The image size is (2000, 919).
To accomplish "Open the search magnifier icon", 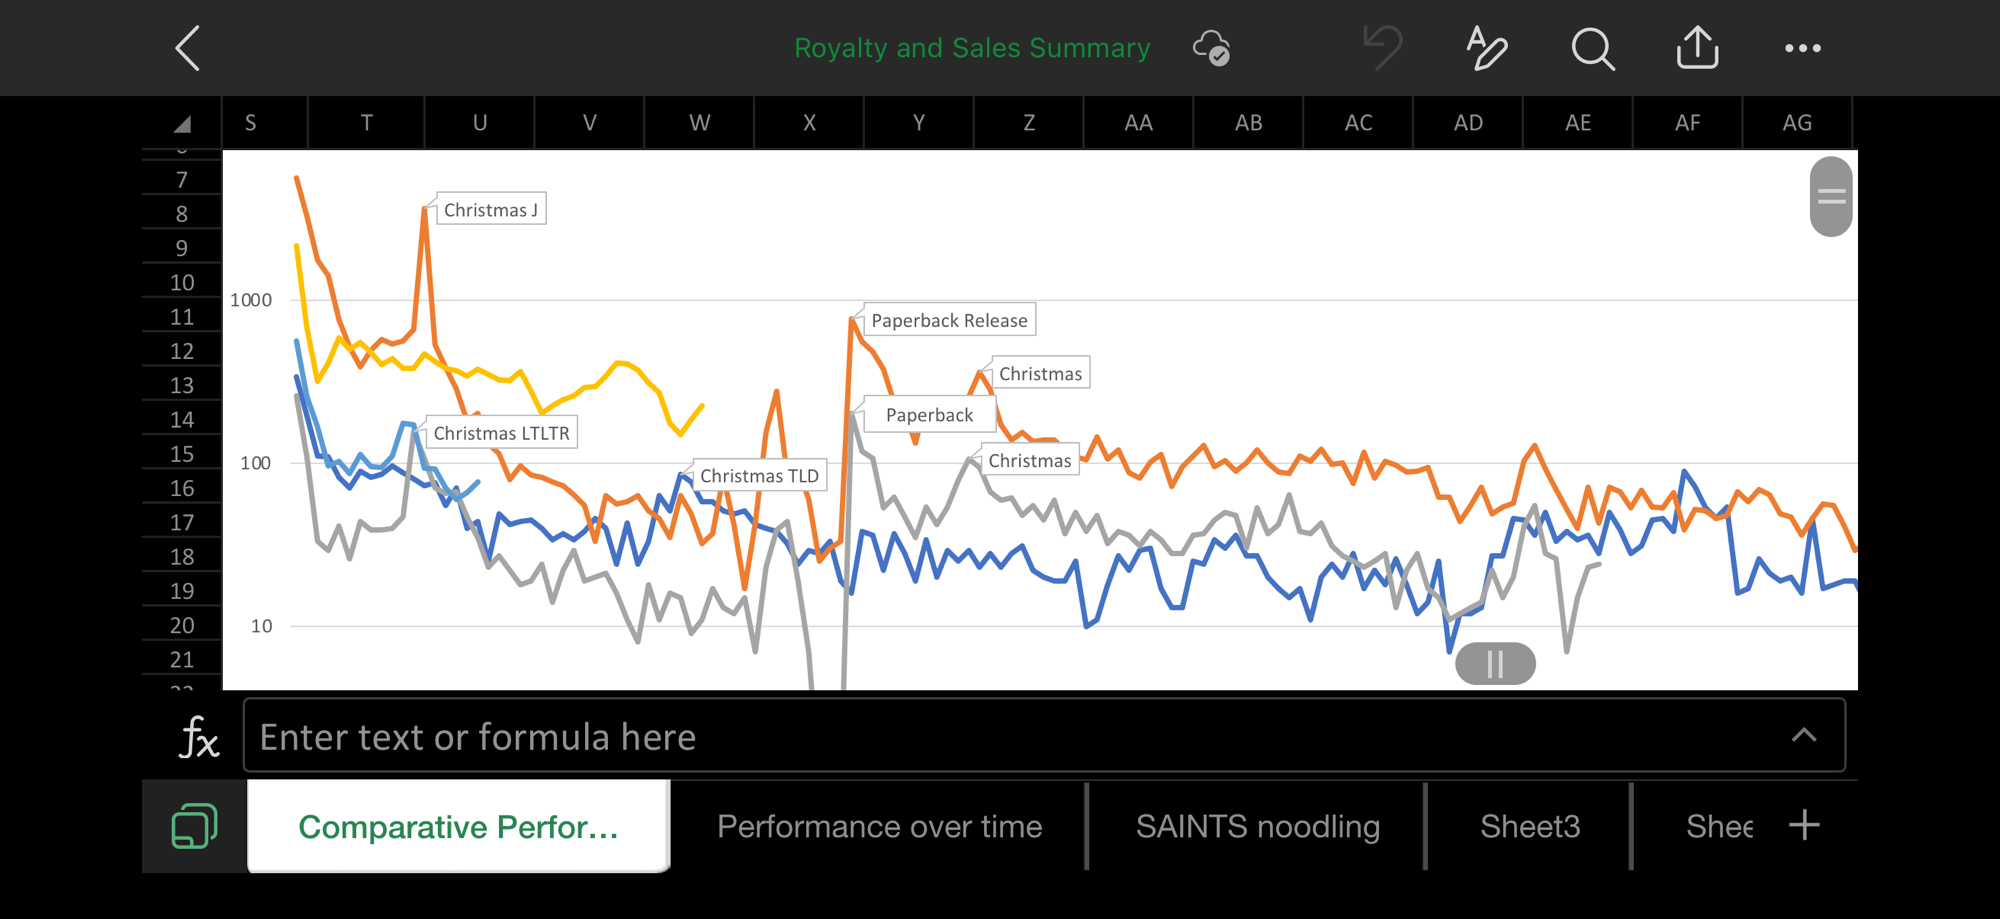I will click(x=1592, y=48).
